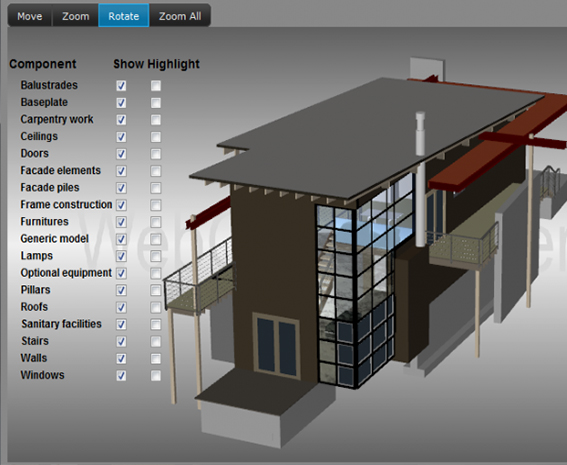Highlight the Sanitary facilities component
This screenshot has height=465, width=567.
pyautogui.click(x=156, y=324)
